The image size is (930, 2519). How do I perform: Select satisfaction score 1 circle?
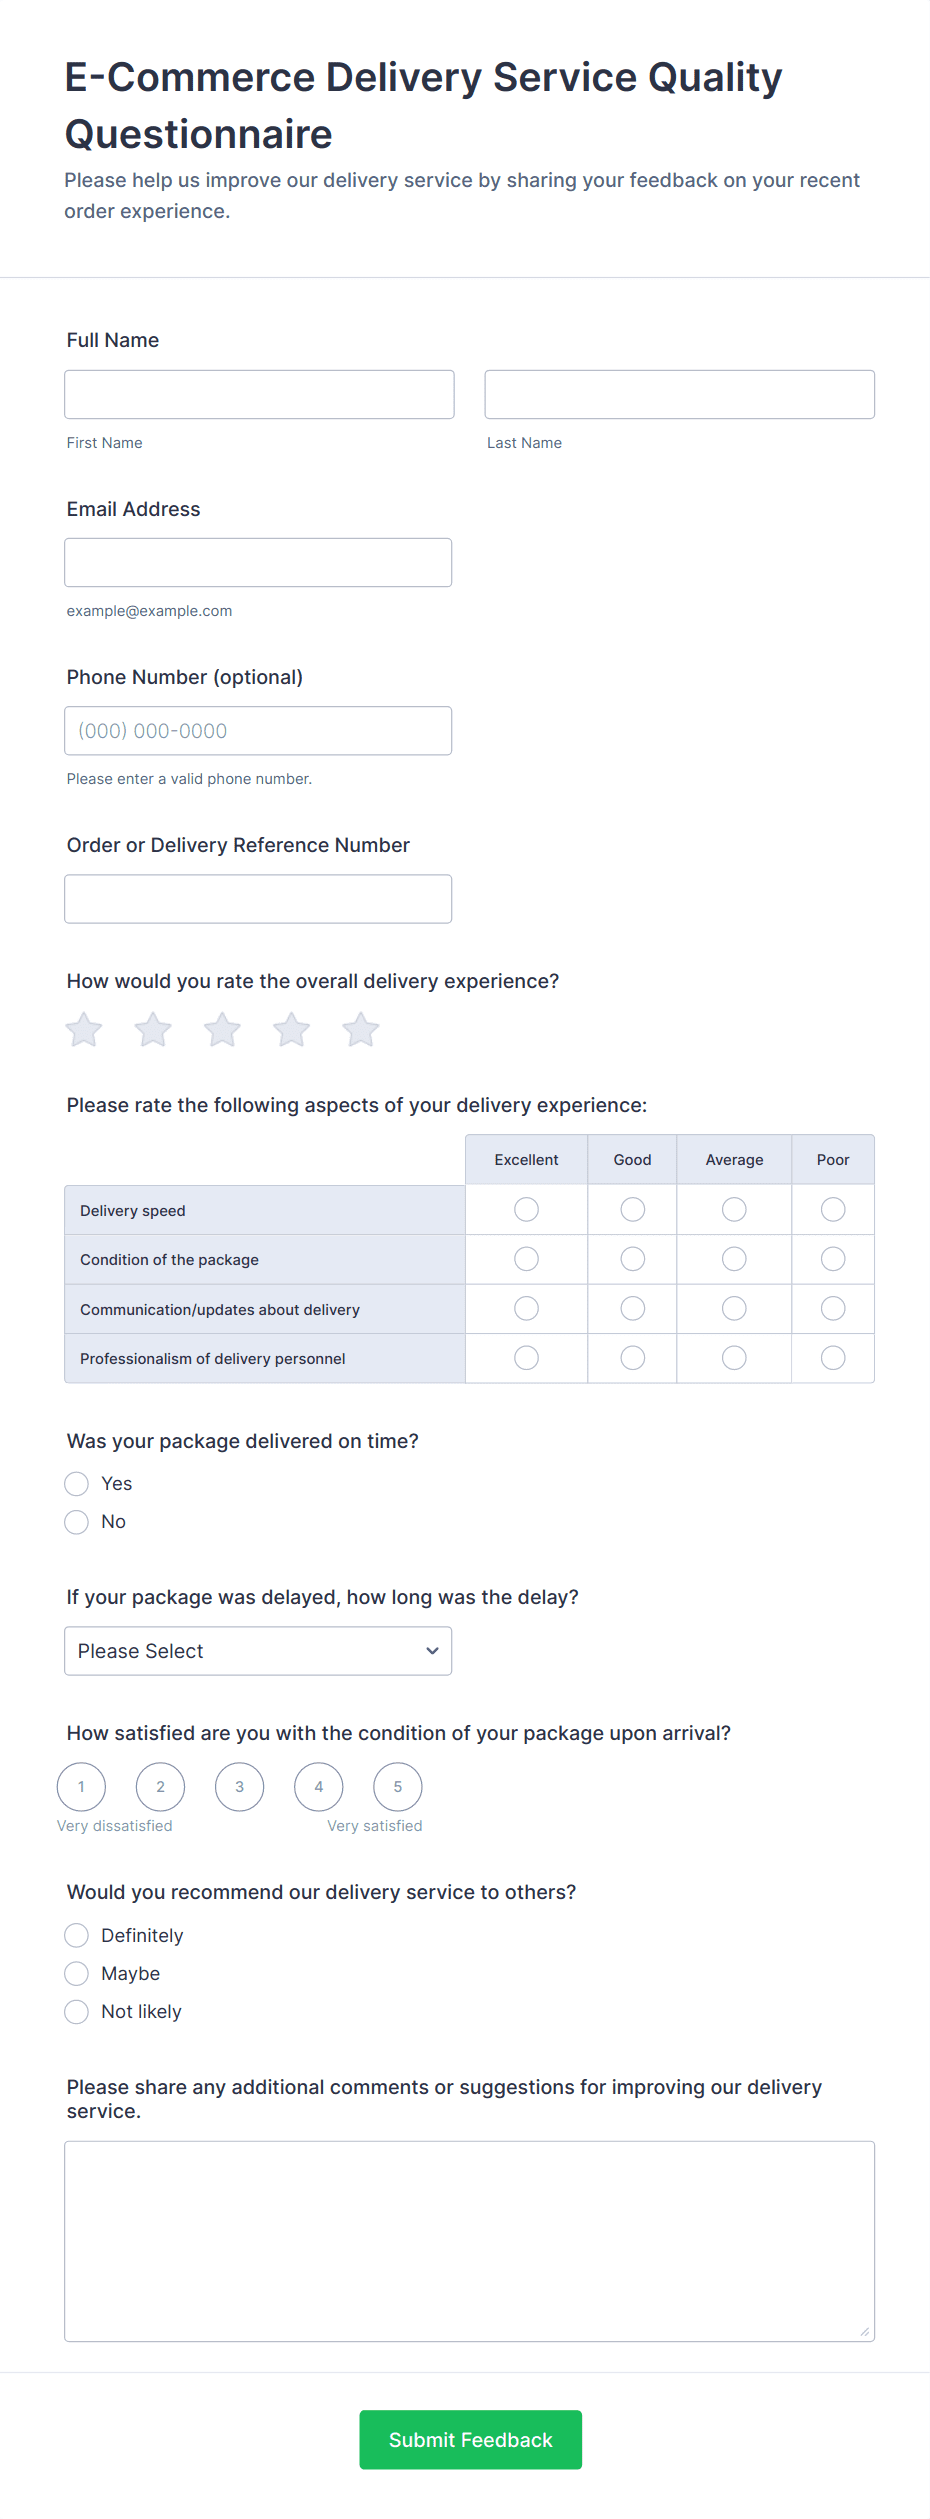click(81, 1787)
